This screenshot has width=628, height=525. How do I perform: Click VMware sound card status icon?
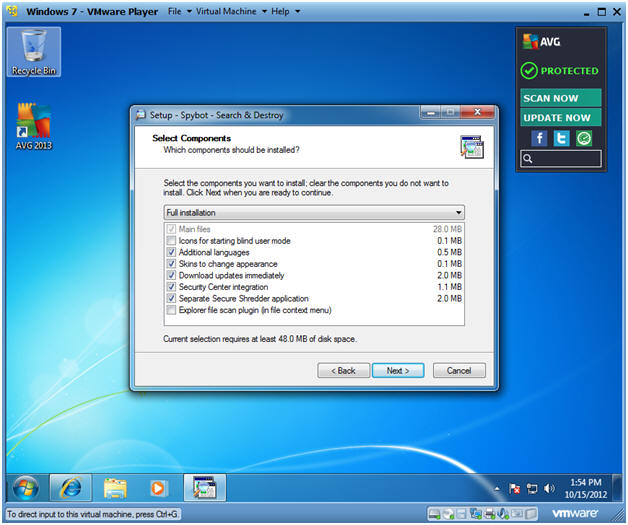point(503,514)
